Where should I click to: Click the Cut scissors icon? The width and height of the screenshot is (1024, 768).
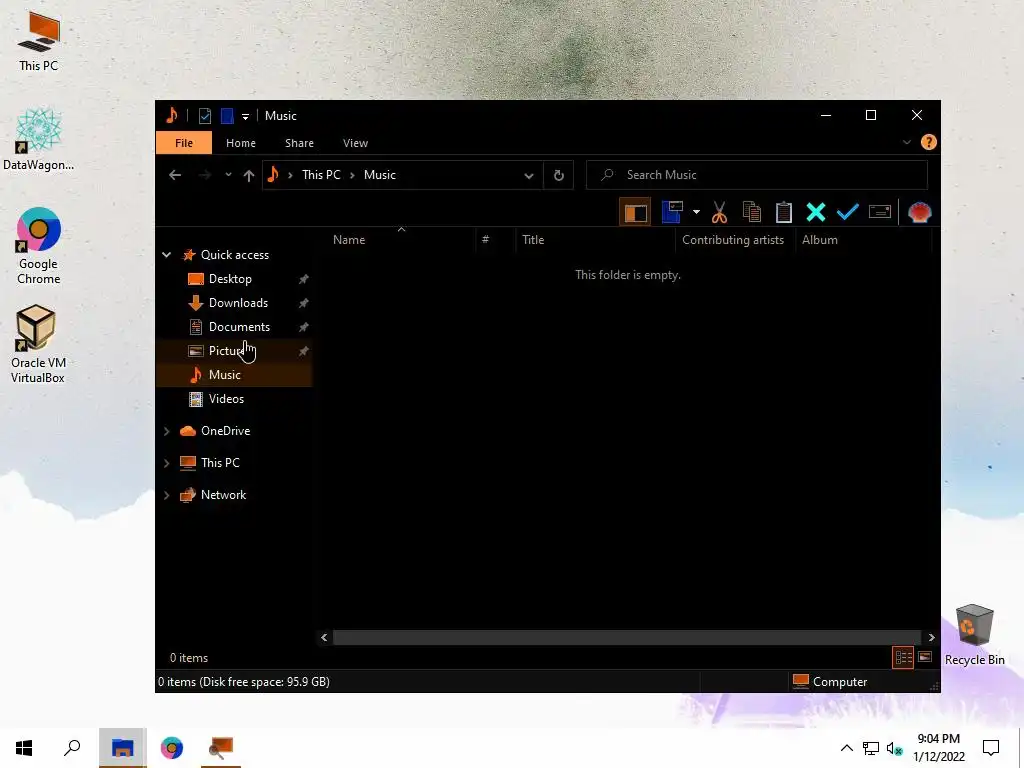point(719,212)
